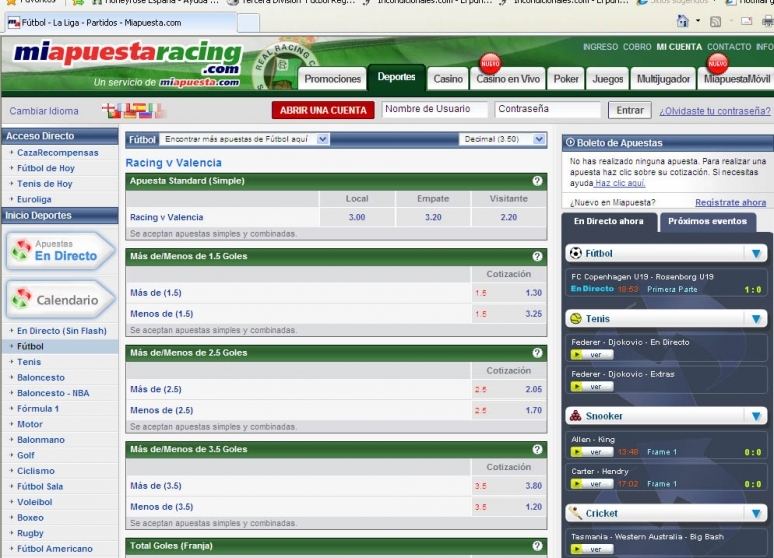Open the Juegos tab
This screenshot has width=774, height=558.
(x=608, y=79)
